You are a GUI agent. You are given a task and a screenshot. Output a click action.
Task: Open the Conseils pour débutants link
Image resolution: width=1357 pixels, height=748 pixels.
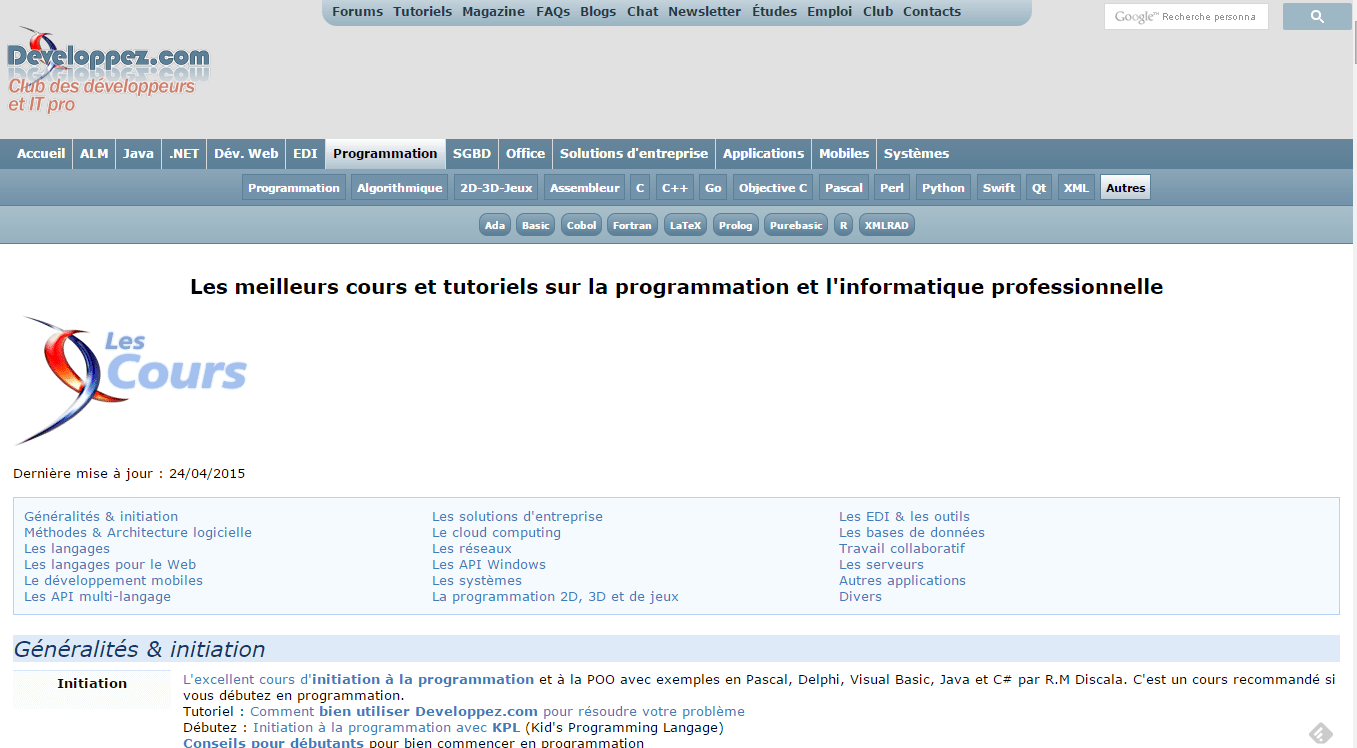pos(273,743)
